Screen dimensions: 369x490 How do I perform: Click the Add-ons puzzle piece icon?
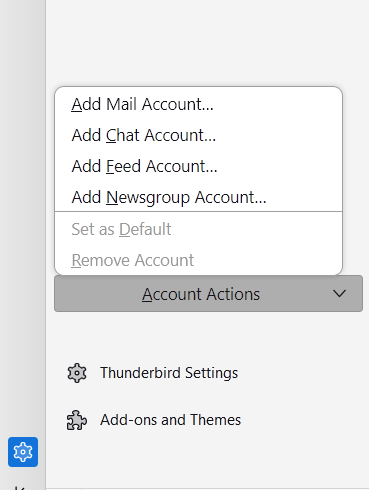tap(77, 420)
